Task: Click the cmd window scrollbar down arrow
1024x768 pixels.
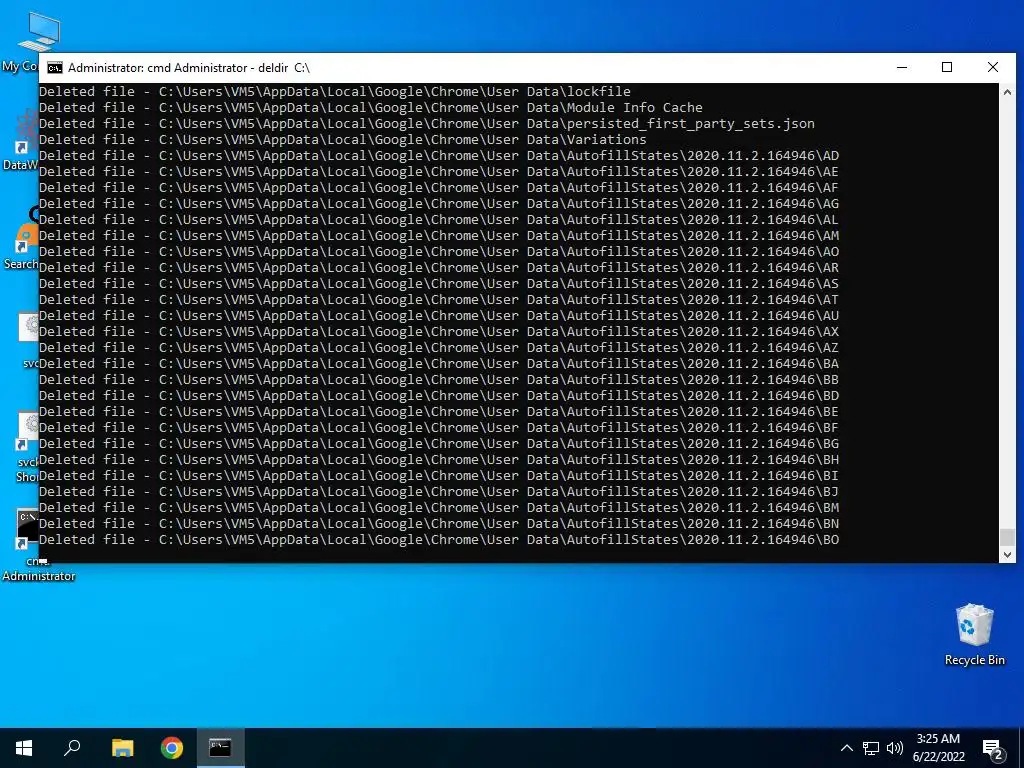Action: [1007, 554]
